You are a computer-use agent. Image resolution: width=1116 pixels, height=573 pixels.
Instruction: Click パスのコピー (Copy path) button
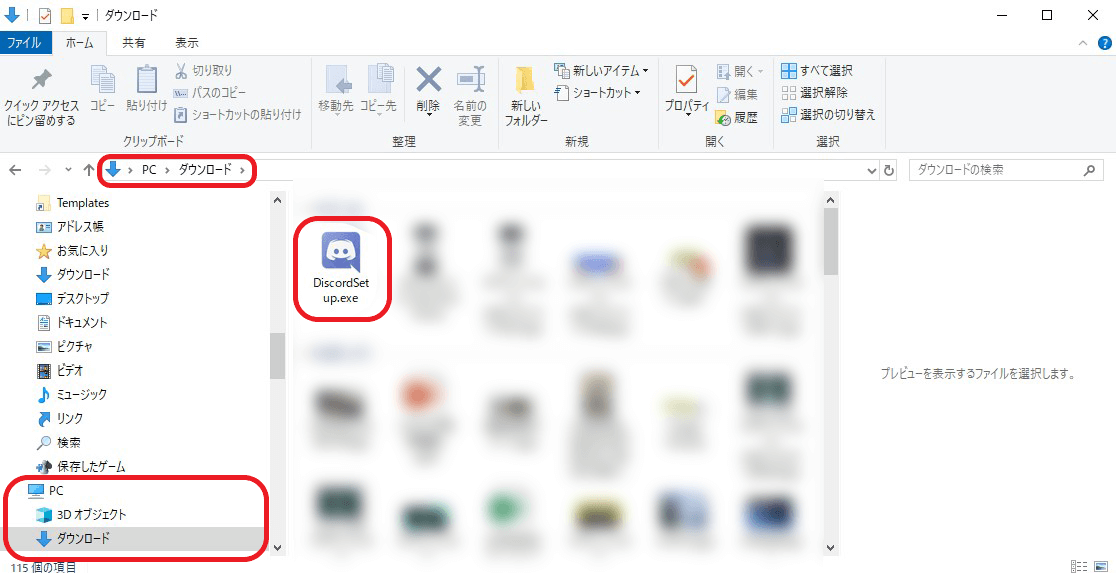click(x=211, y=93)
